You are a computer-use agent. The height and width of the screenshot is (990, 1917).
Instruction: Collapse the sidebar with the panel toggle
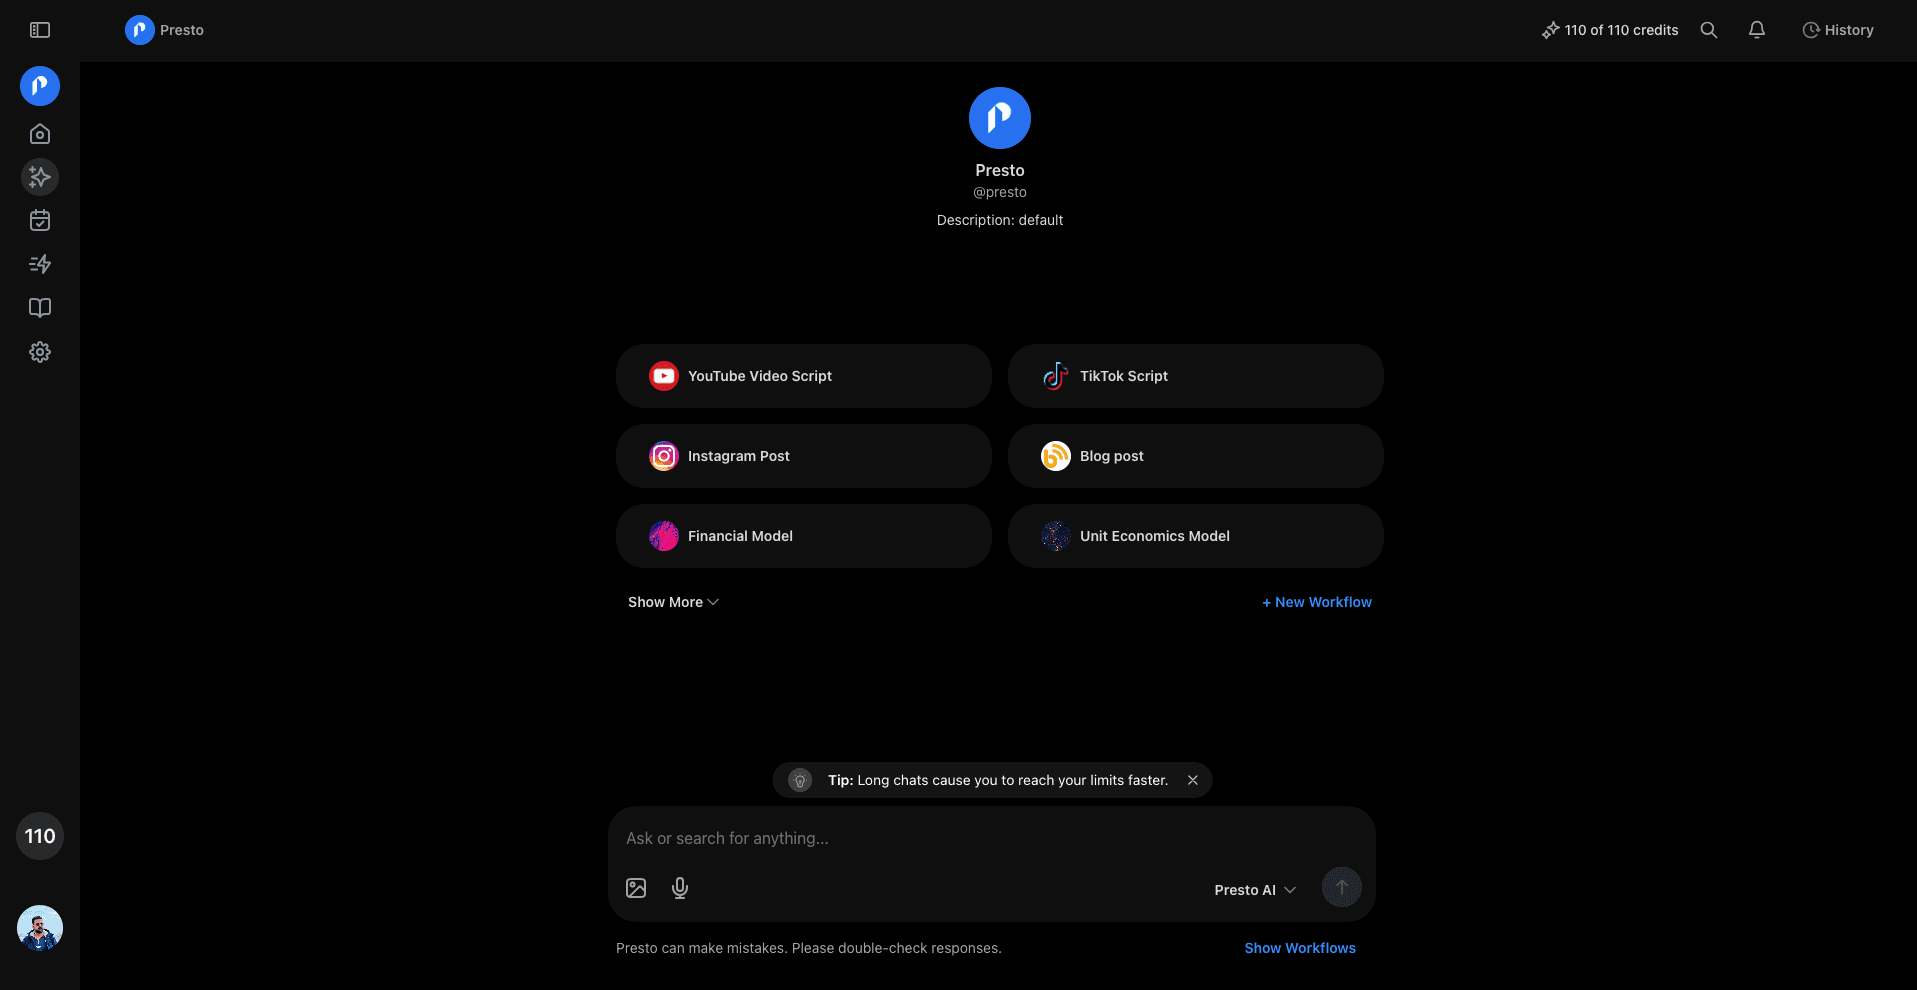pos(40,30)
